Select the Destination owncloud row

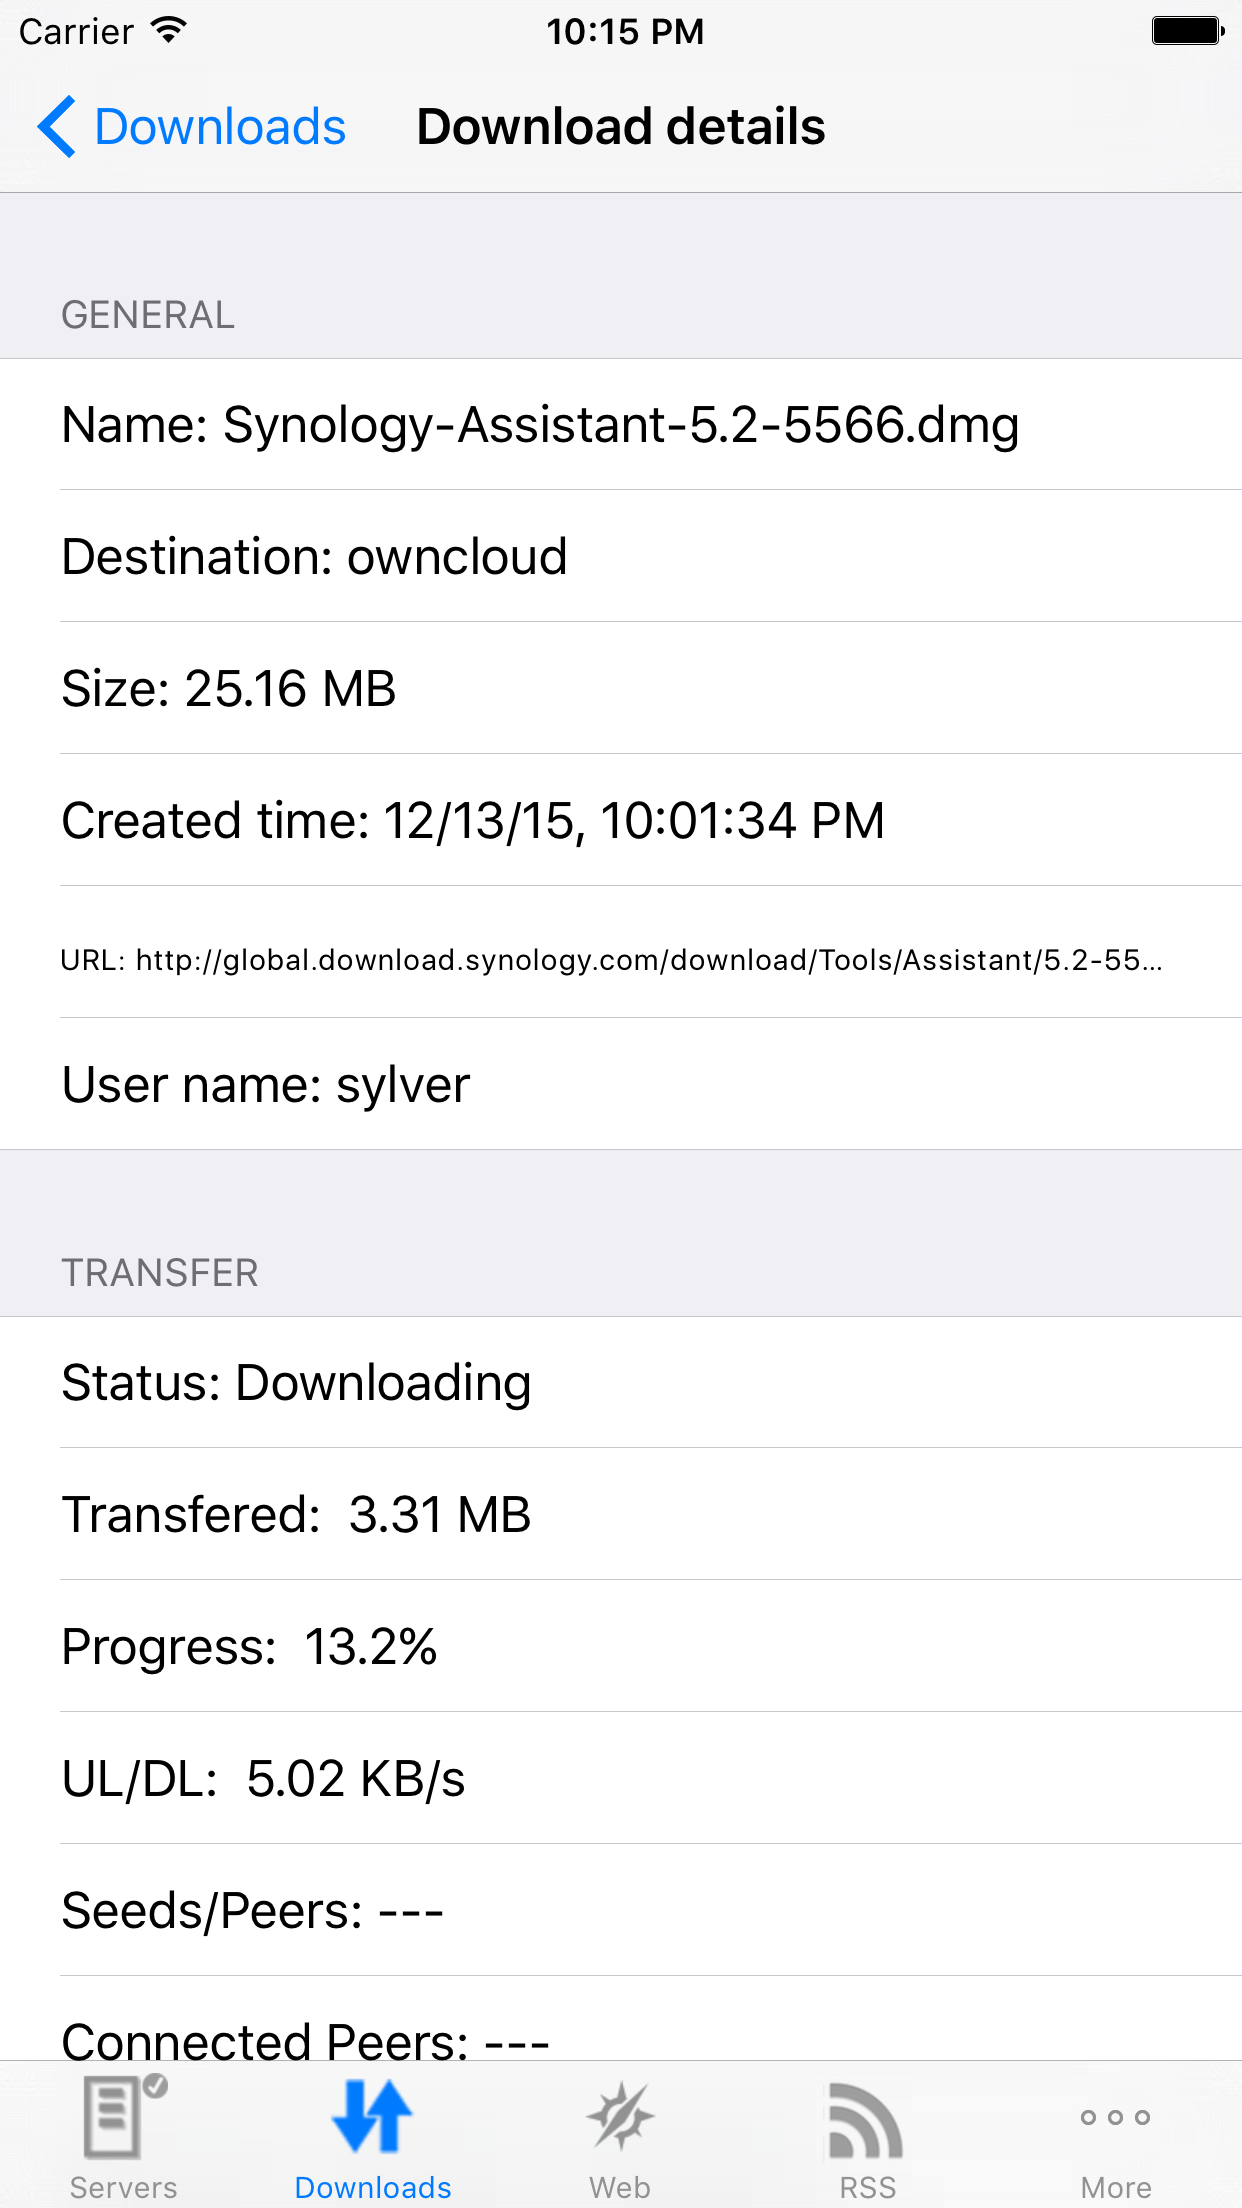tap(314, 557)
